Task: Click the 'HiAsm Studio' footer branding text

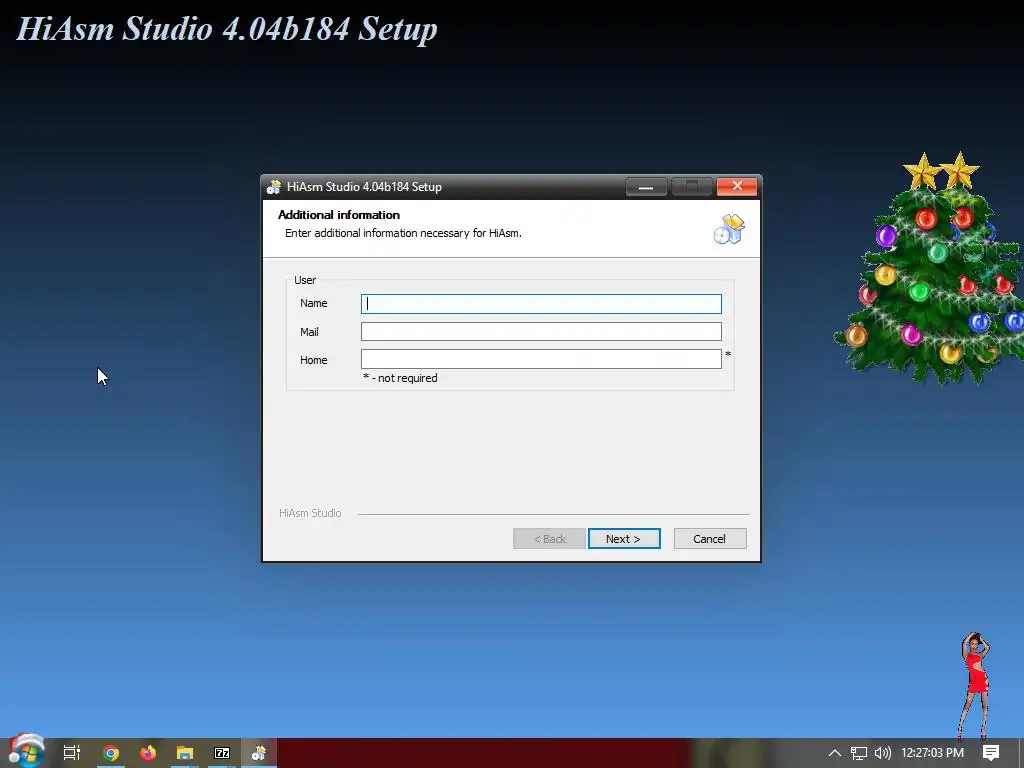Action: coord(310,513)
